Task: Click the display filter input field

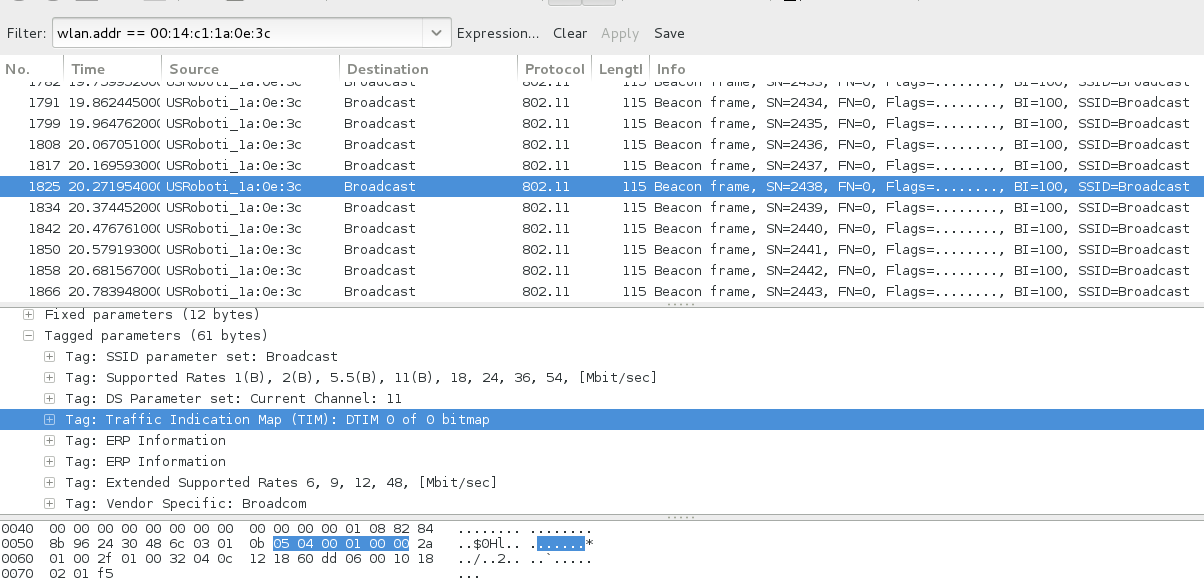Action: (238, 33)
